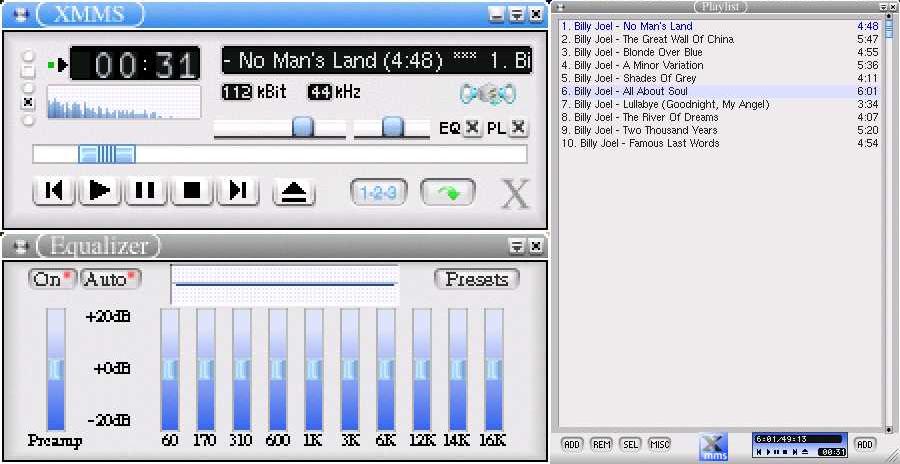Click the Eject button to open files
The image size is (900, 464).
(x=294, y=191)
